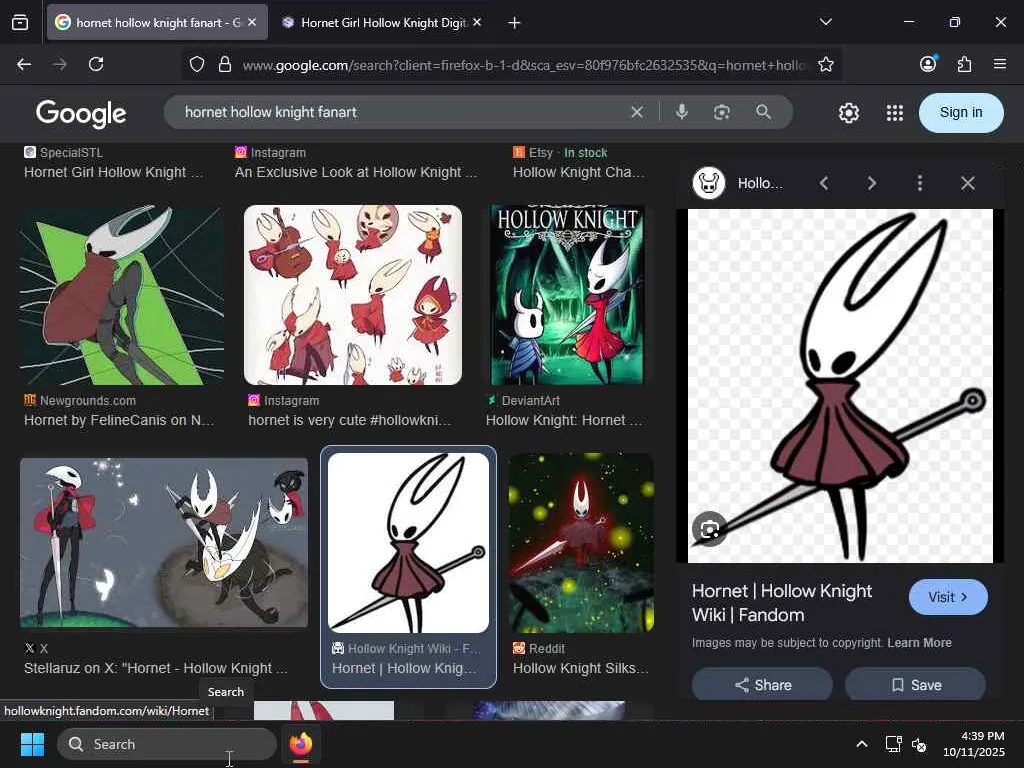Show hidden system tray icons
The image size is (1024, 768).
pos(862,744)
